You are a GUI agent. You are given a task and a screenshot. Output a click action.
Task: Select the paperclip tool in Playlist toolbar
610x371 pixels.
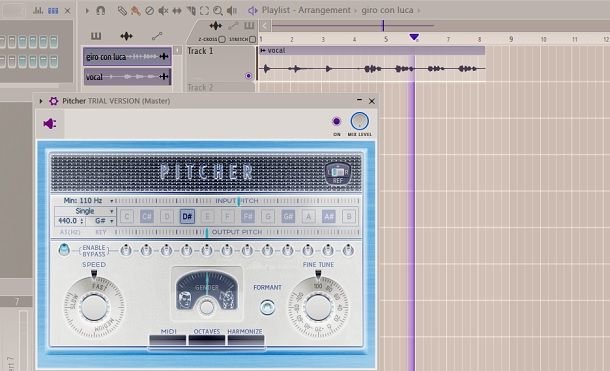[122, 10]
